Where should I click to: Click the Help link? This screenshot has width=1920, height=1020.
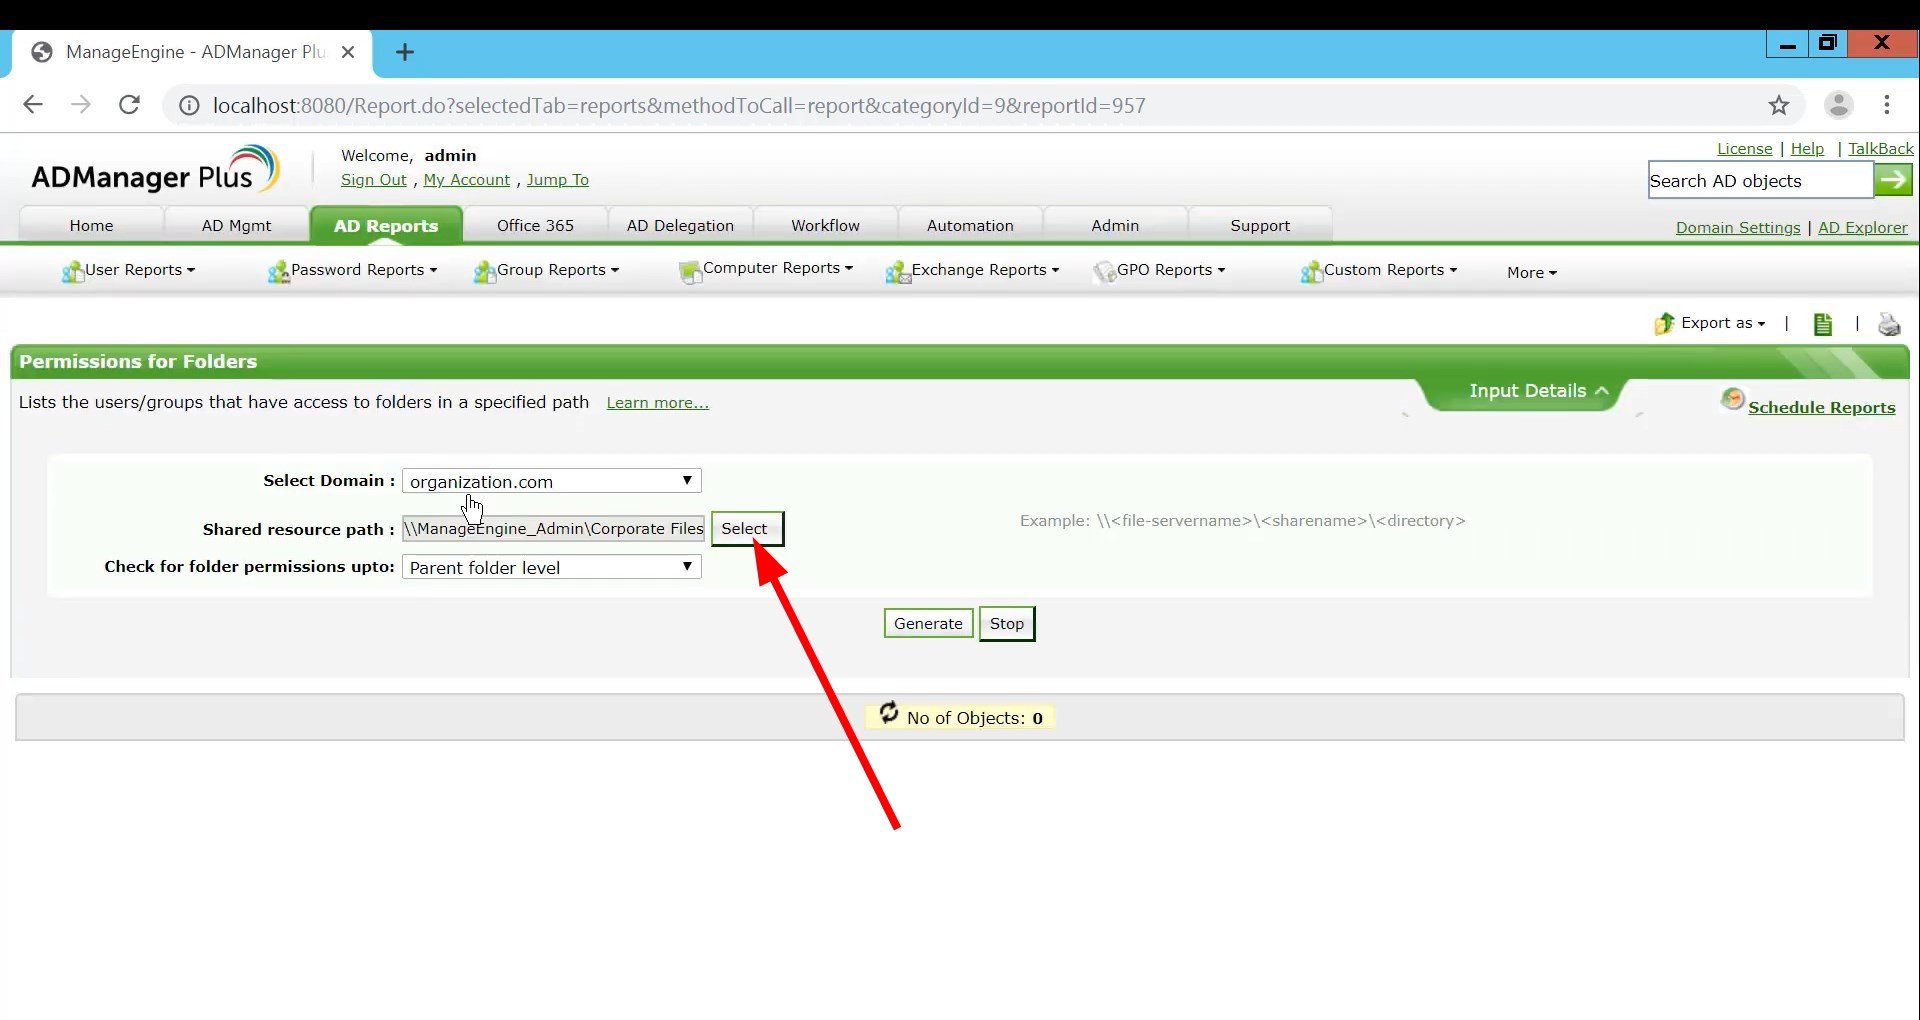coord(1807,149)
